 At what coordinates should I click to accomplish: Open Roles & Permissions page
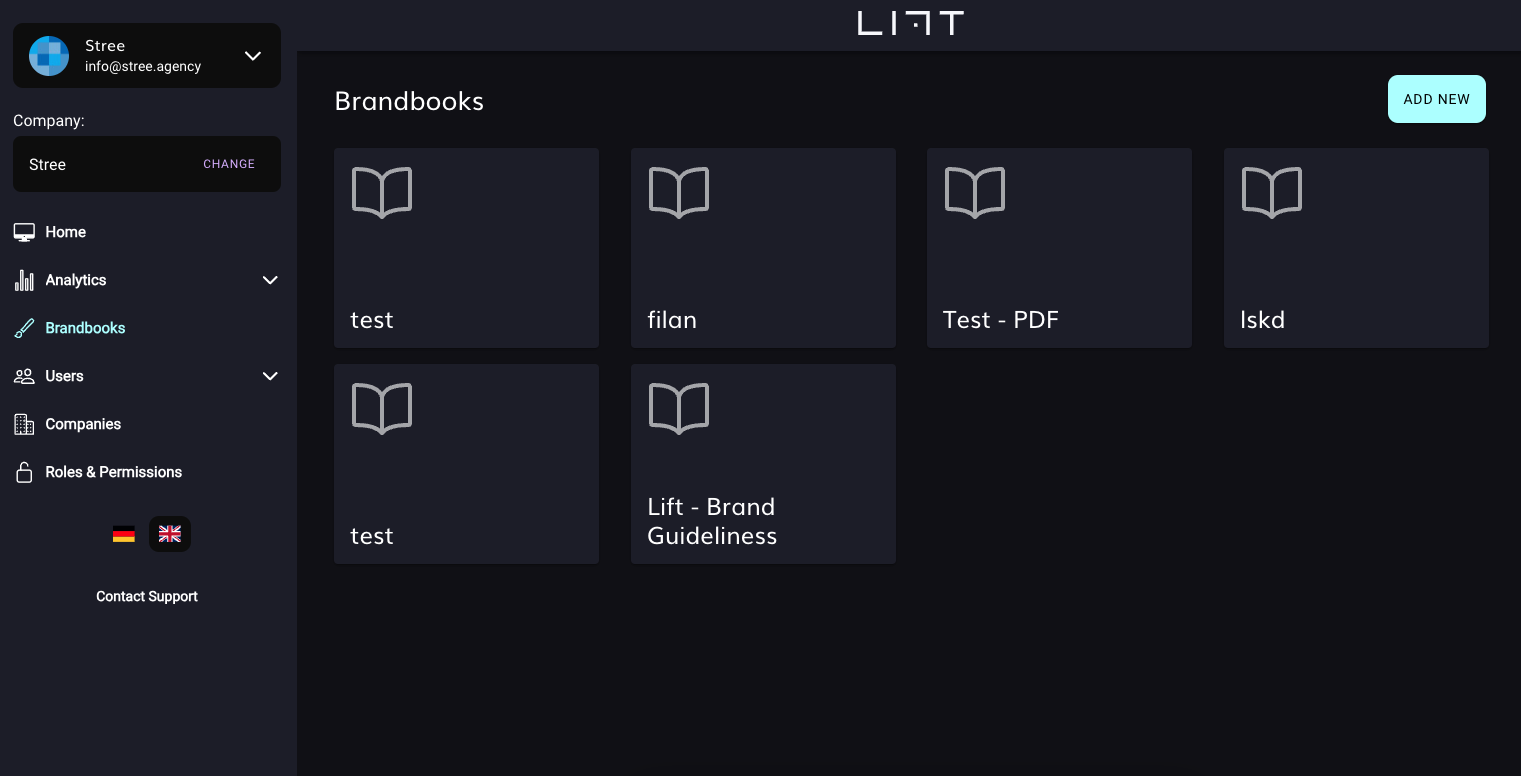click(x=113, y=472)
